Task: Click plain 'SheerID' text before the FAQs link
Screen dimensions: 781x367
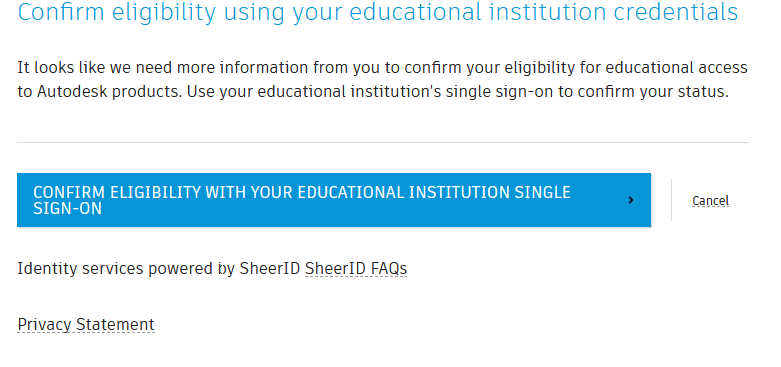Action: click(x=270, y=269)
